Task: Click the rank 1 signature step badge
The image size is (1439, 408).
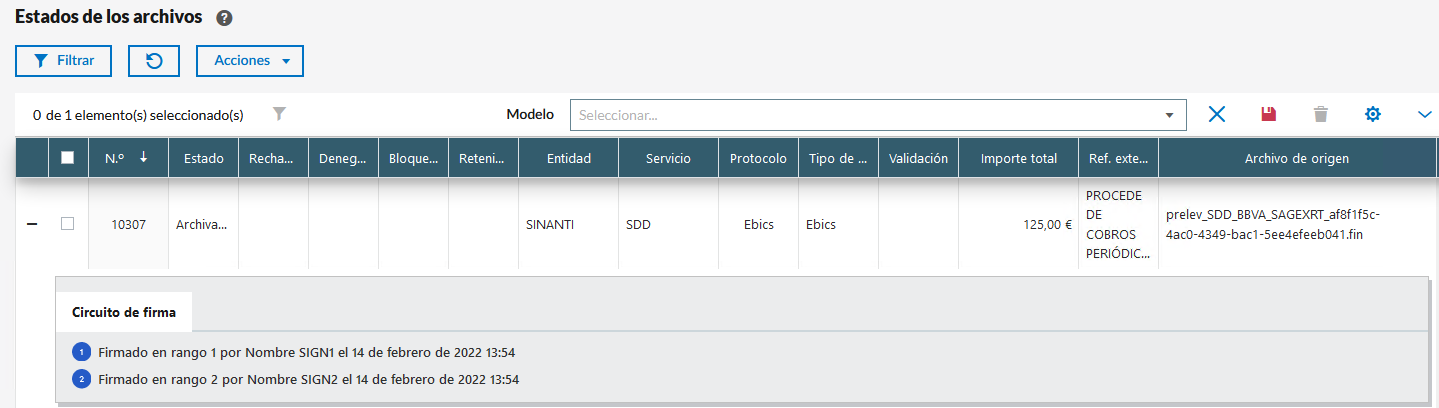Action: (81, 352)
